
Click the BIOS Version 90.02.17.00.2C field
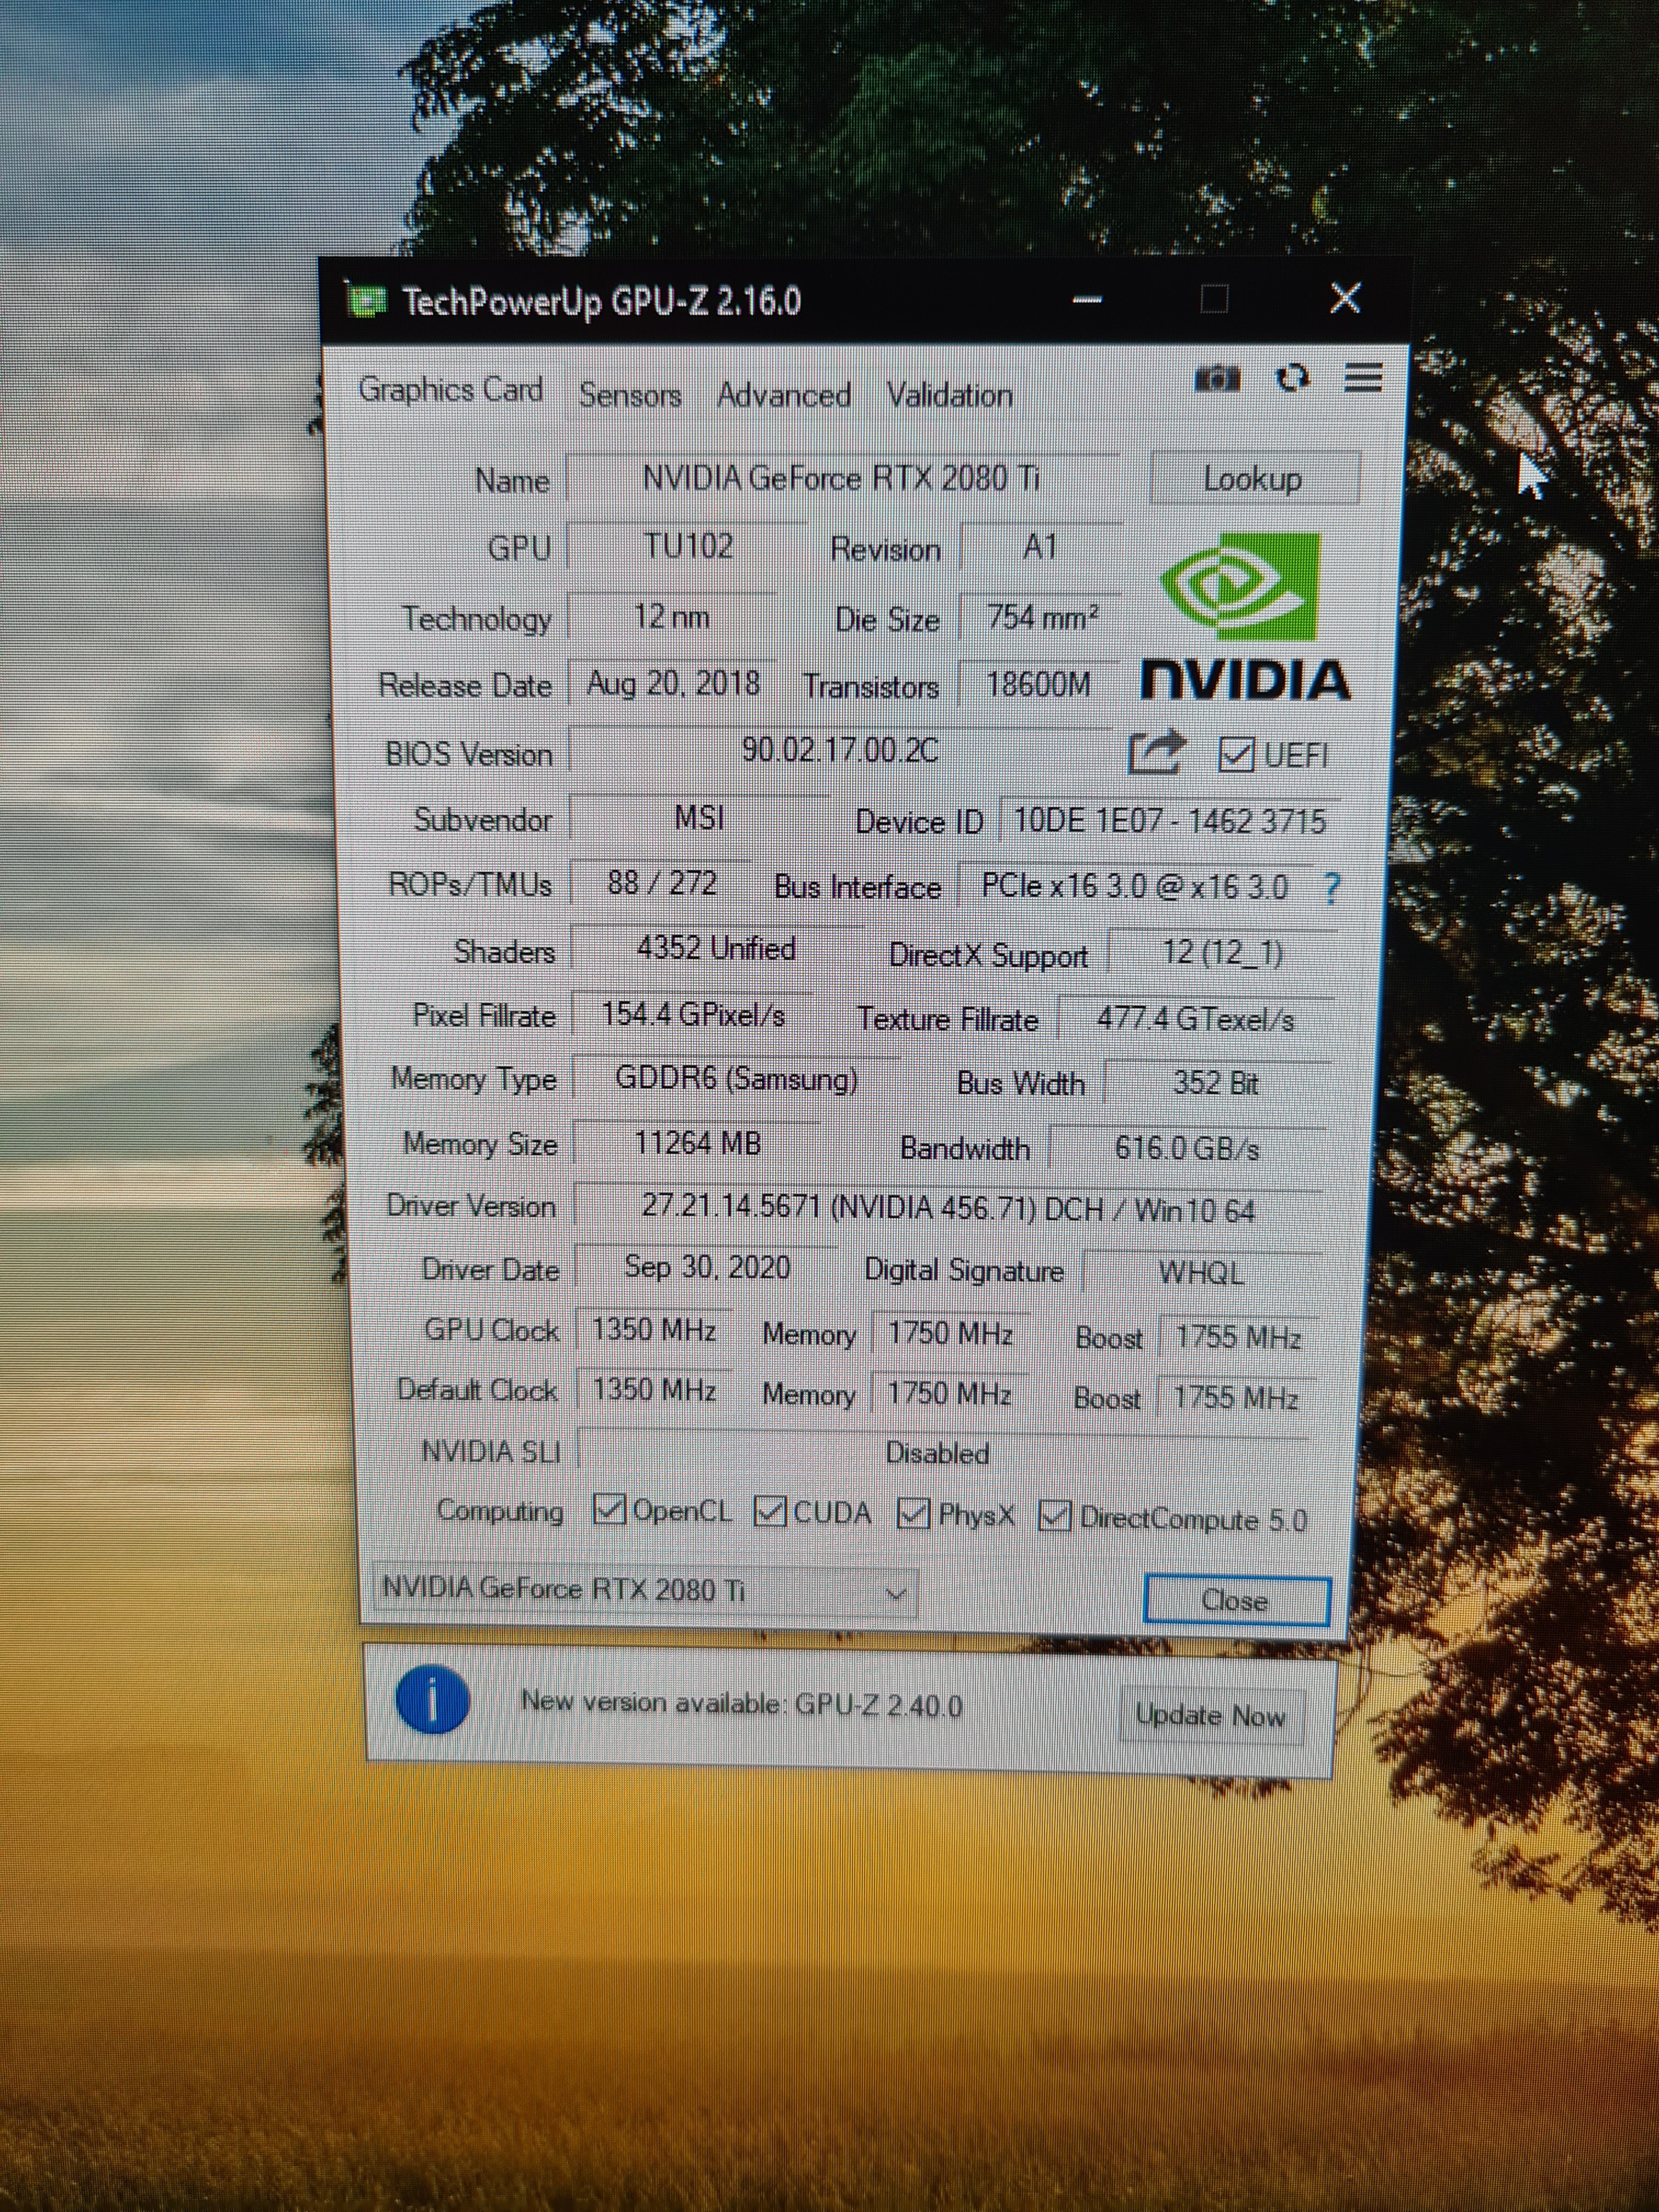[840, 750]
